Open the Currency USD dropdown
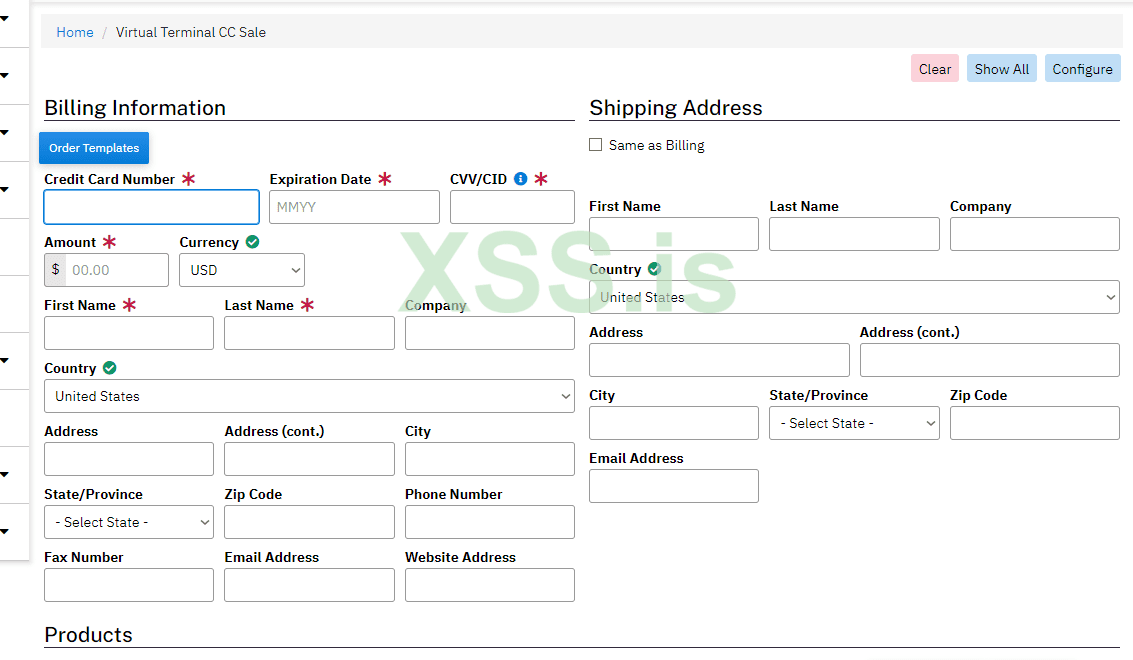 [x=242, y=270]
